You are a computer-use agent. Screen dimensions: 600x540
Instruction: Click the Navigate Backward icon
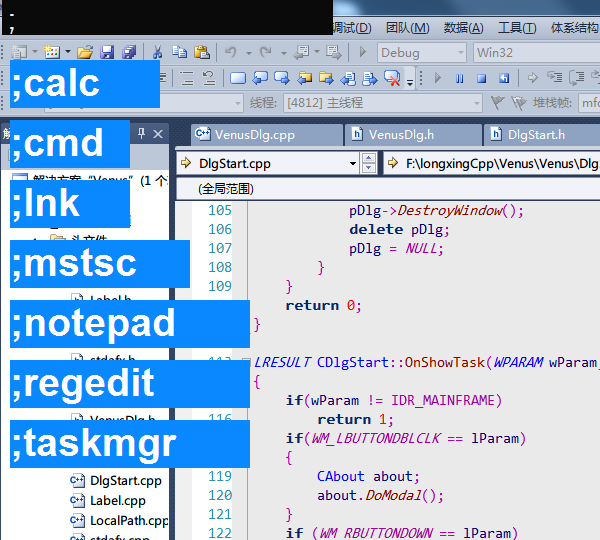[x=302, y=52]
